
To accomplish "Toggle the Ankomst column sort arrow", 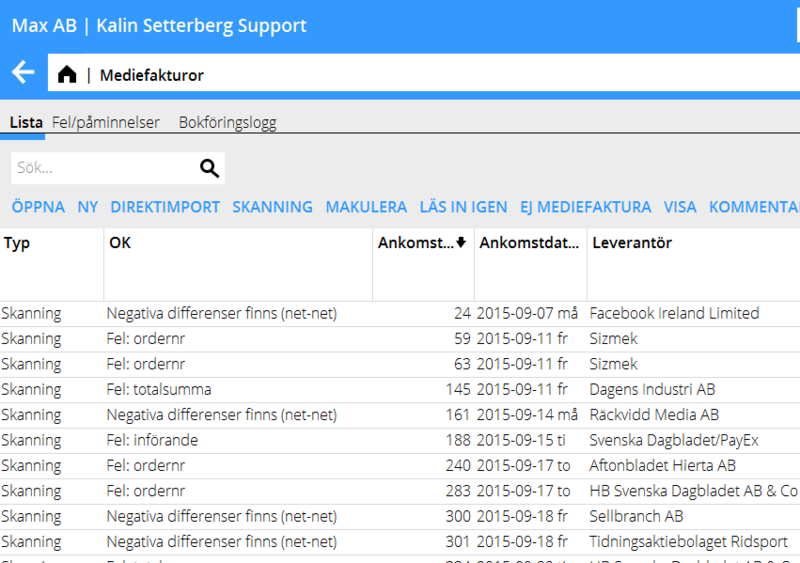I will pyautogui.click(x=461, y=242).
